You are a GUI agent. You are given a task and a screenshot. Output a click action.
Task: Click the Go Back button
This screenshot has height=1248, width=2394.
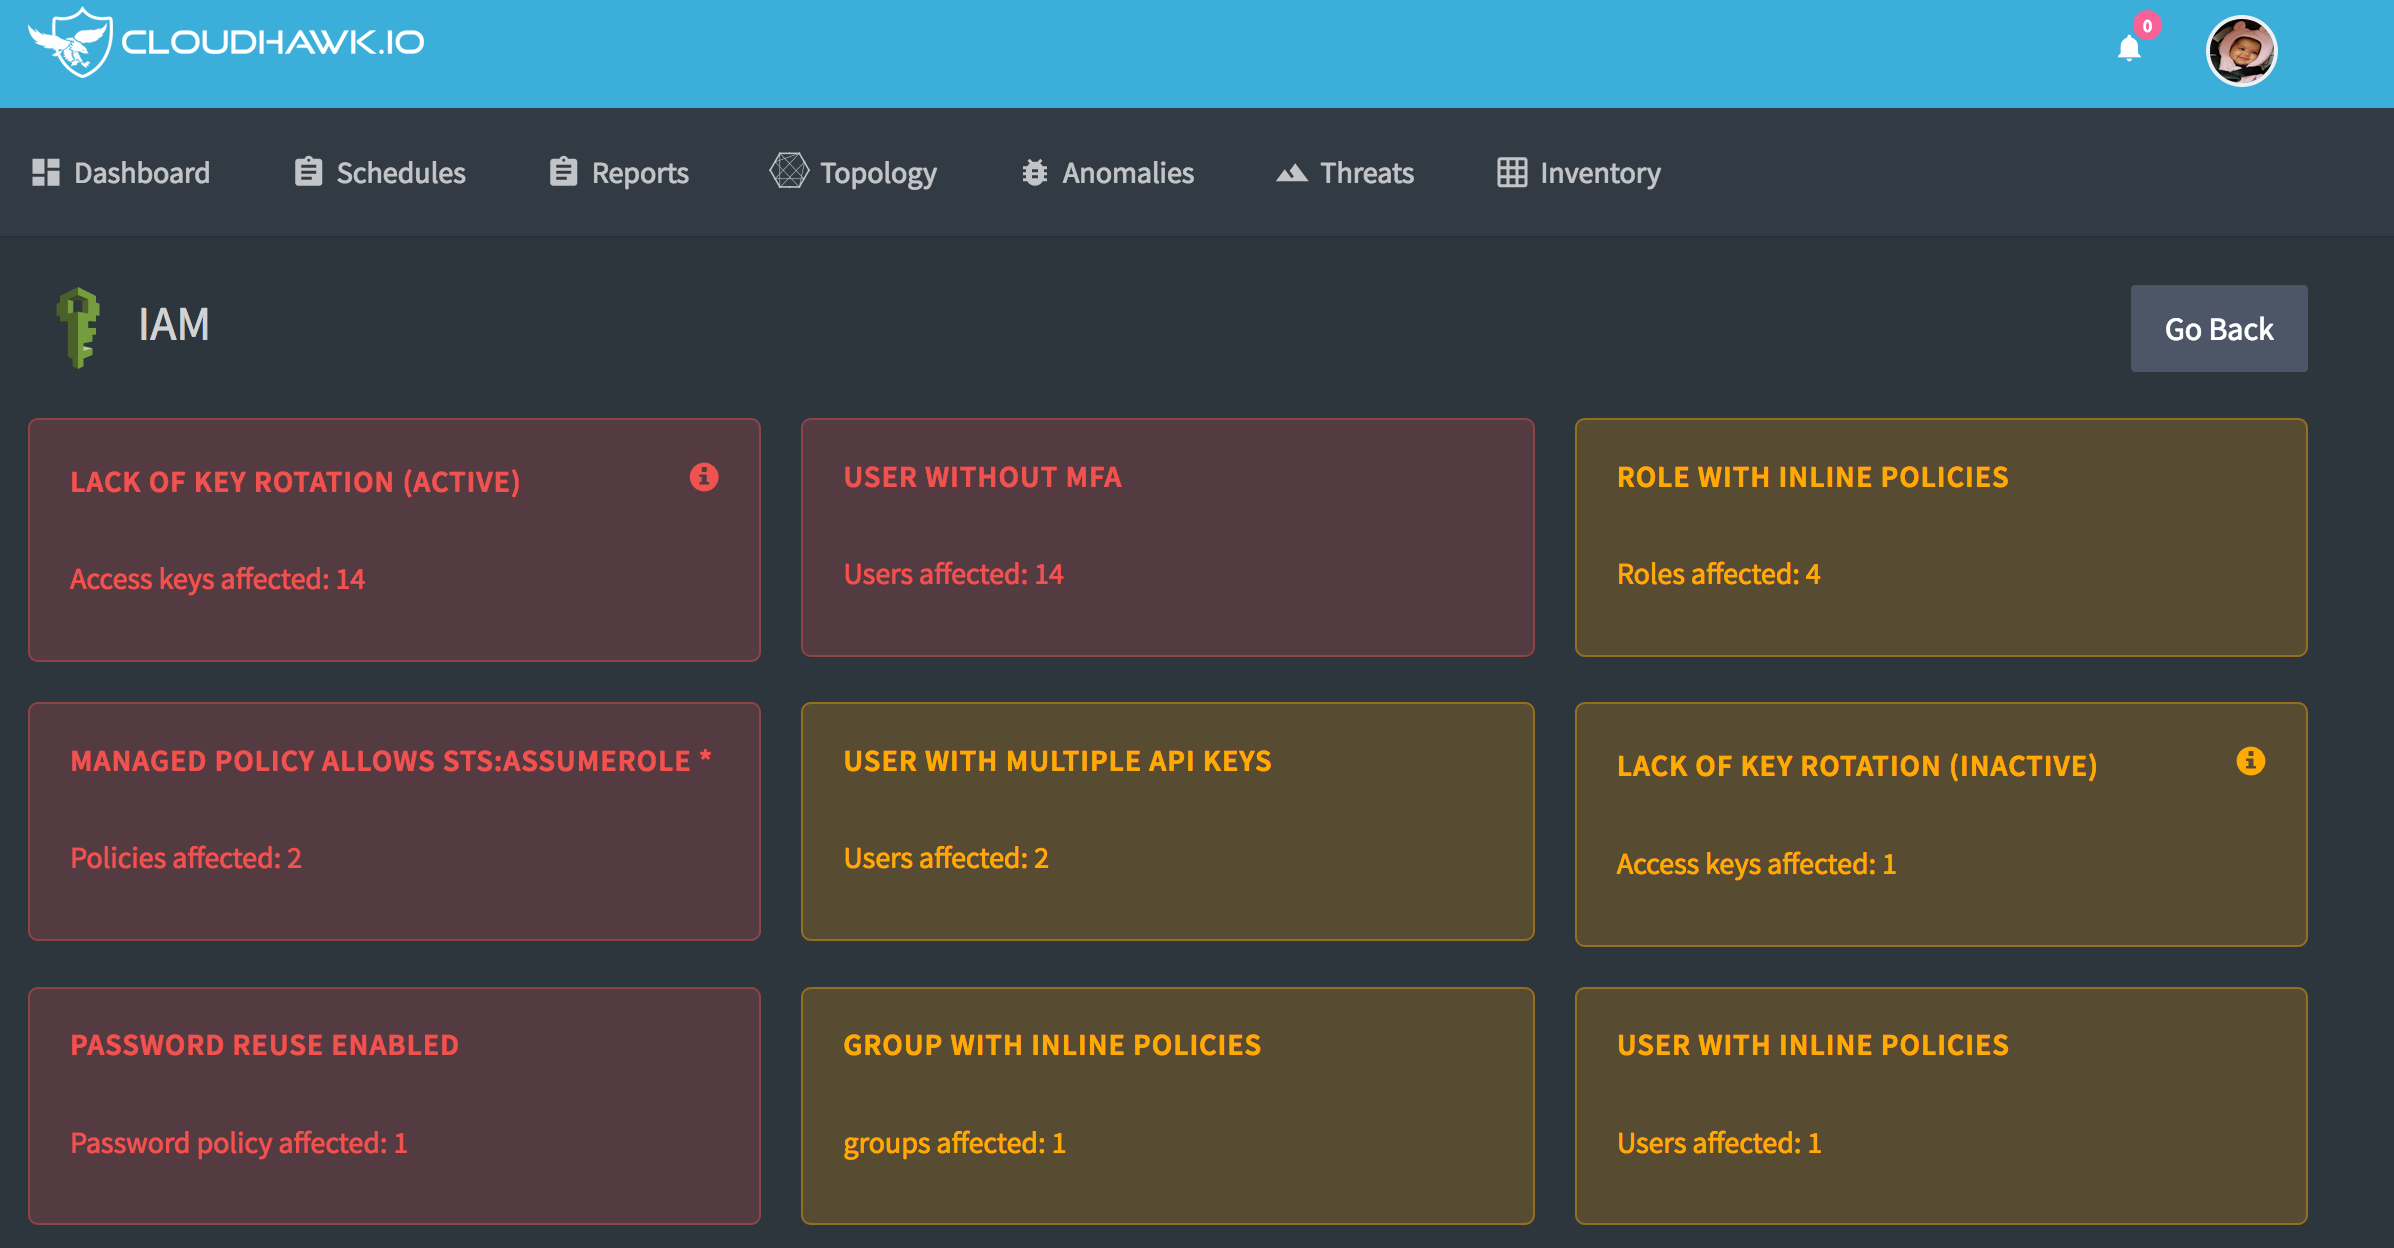(2218, 328)
